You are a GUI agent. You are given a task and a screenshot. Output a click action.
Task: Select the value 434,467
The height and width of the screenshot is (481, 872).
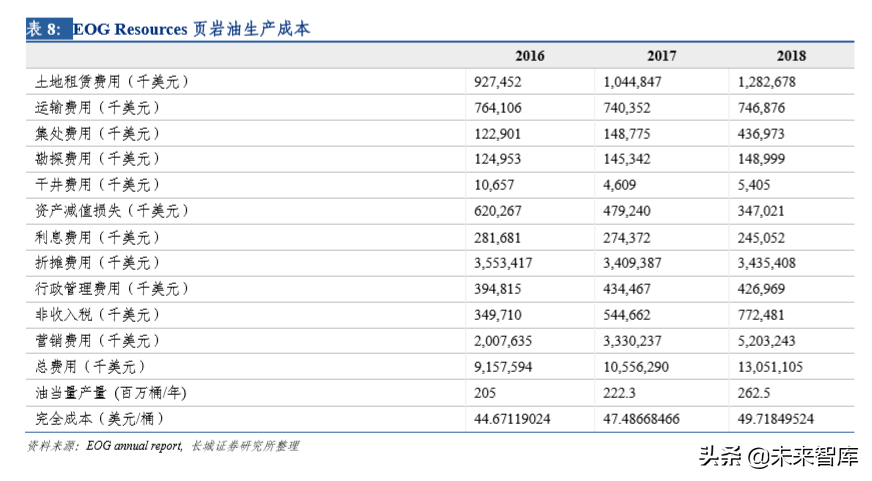(627, 289)
